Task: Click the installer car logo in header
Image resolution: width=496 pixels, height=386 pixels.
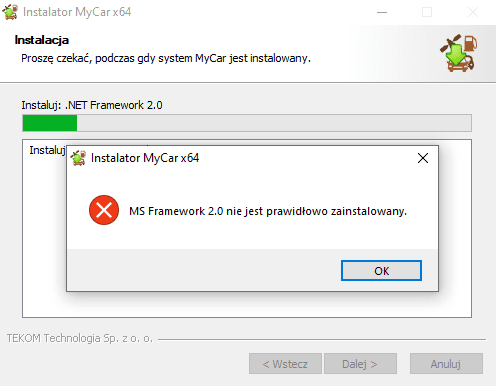Action: coord(459,53)
